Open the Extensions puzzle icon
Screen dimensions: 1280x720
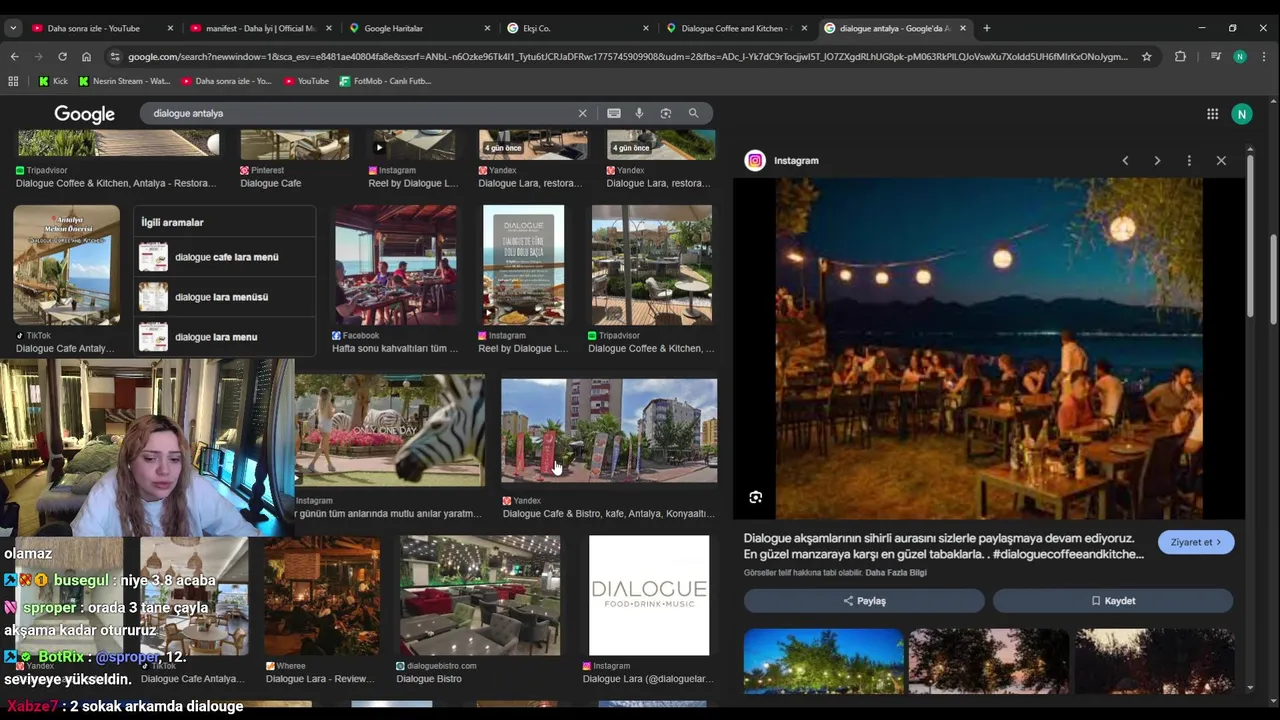click(1180, 57)
